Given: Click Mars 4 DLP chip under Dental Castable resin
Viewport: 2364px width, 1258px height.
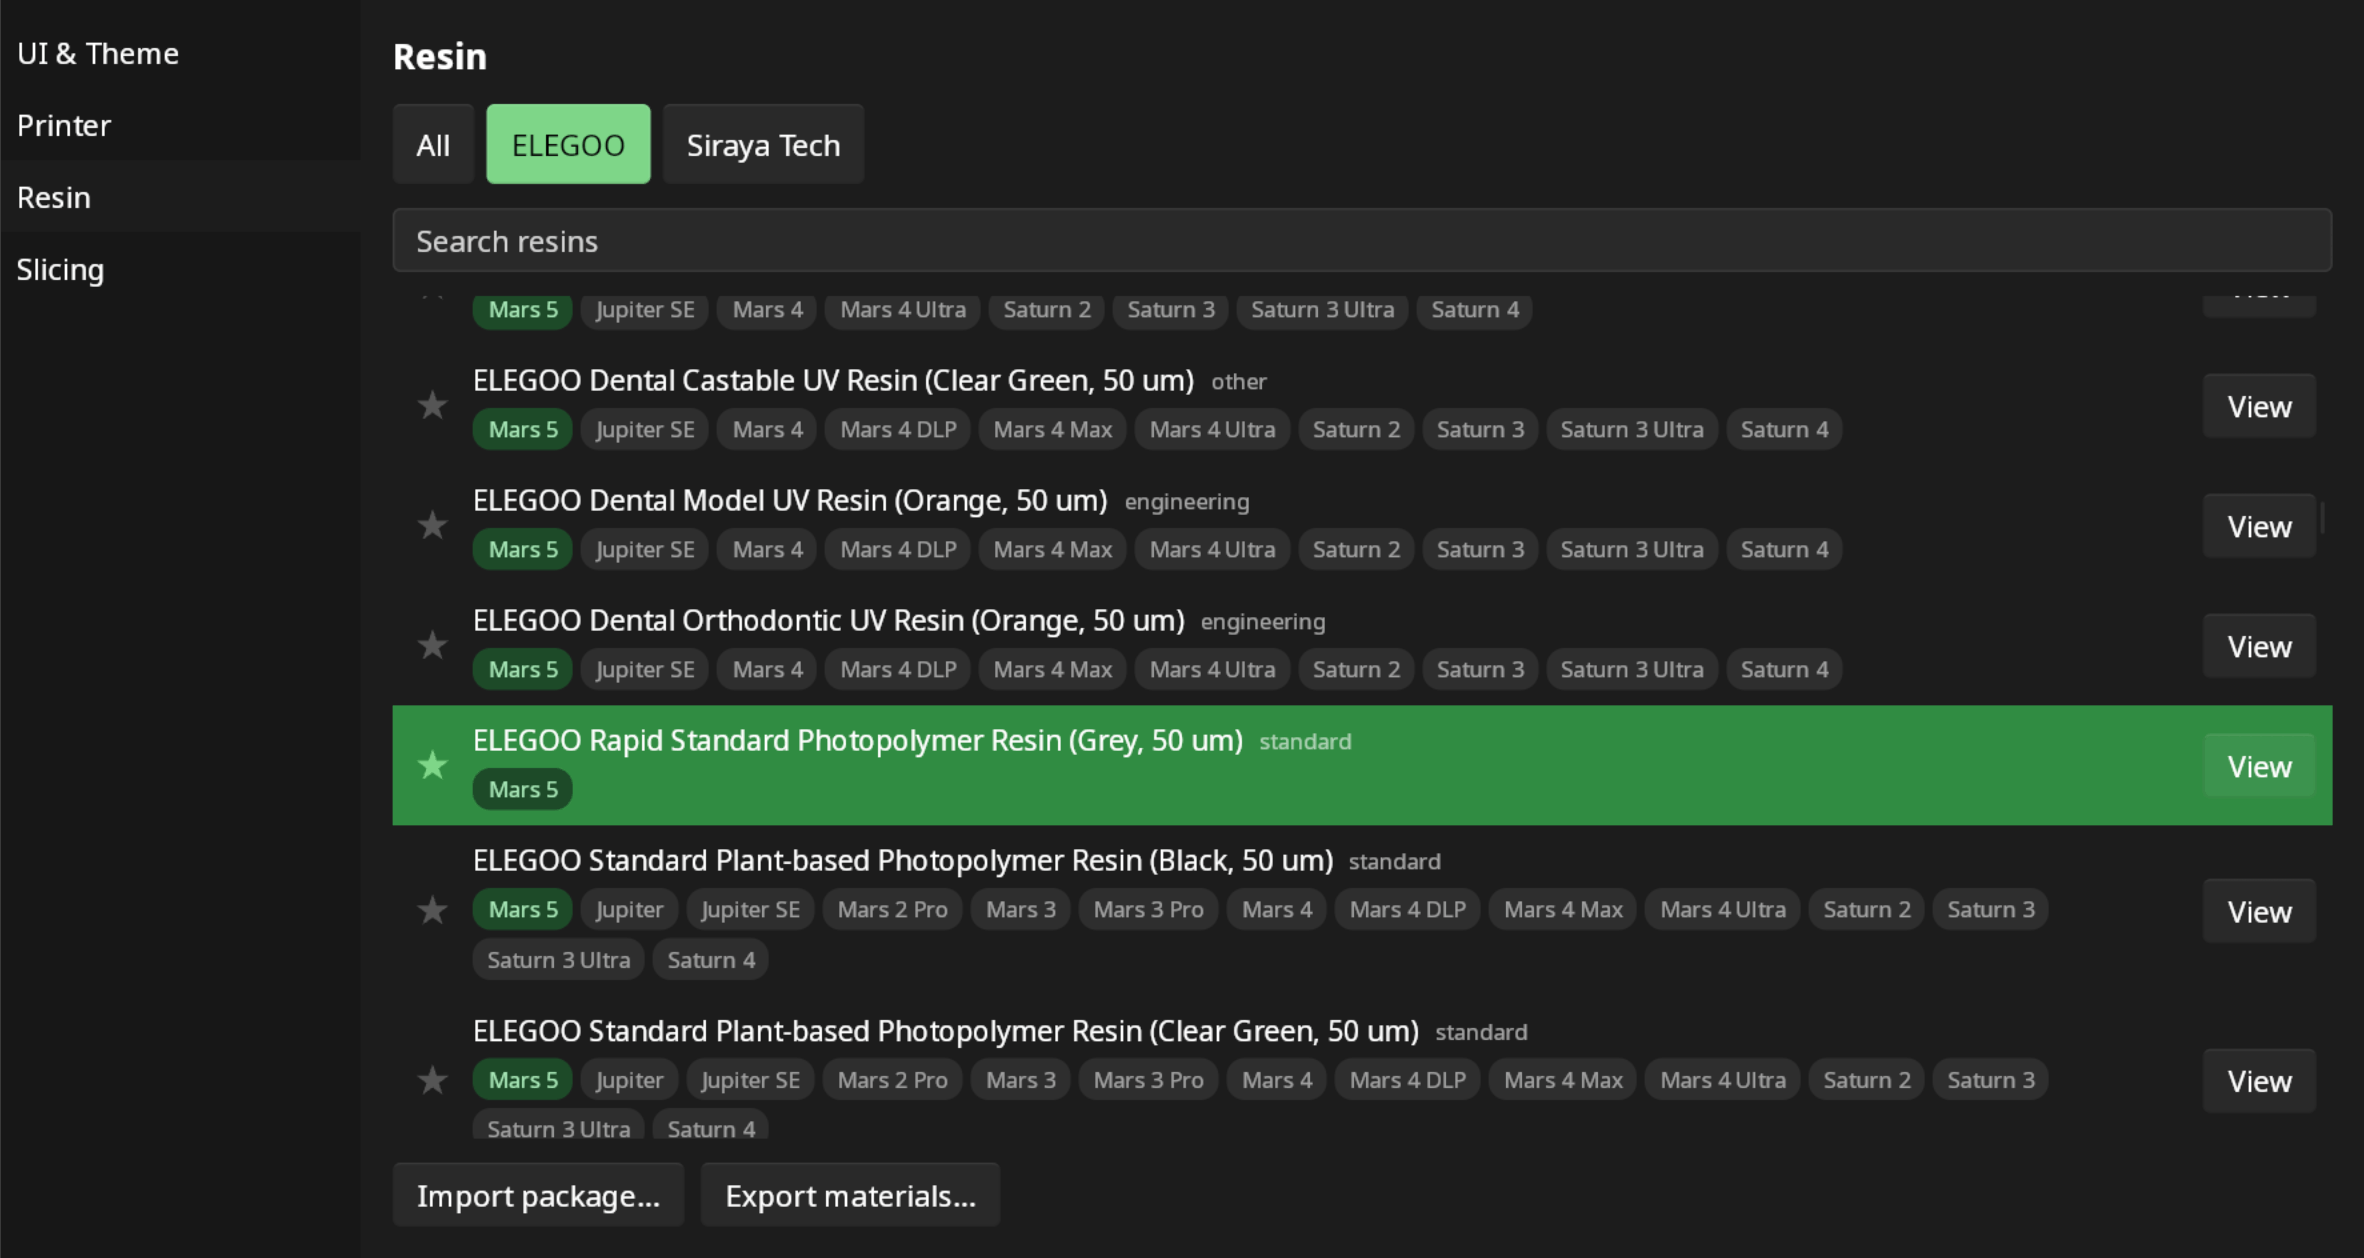Looking at the screenshot, I should coord(898,430).
